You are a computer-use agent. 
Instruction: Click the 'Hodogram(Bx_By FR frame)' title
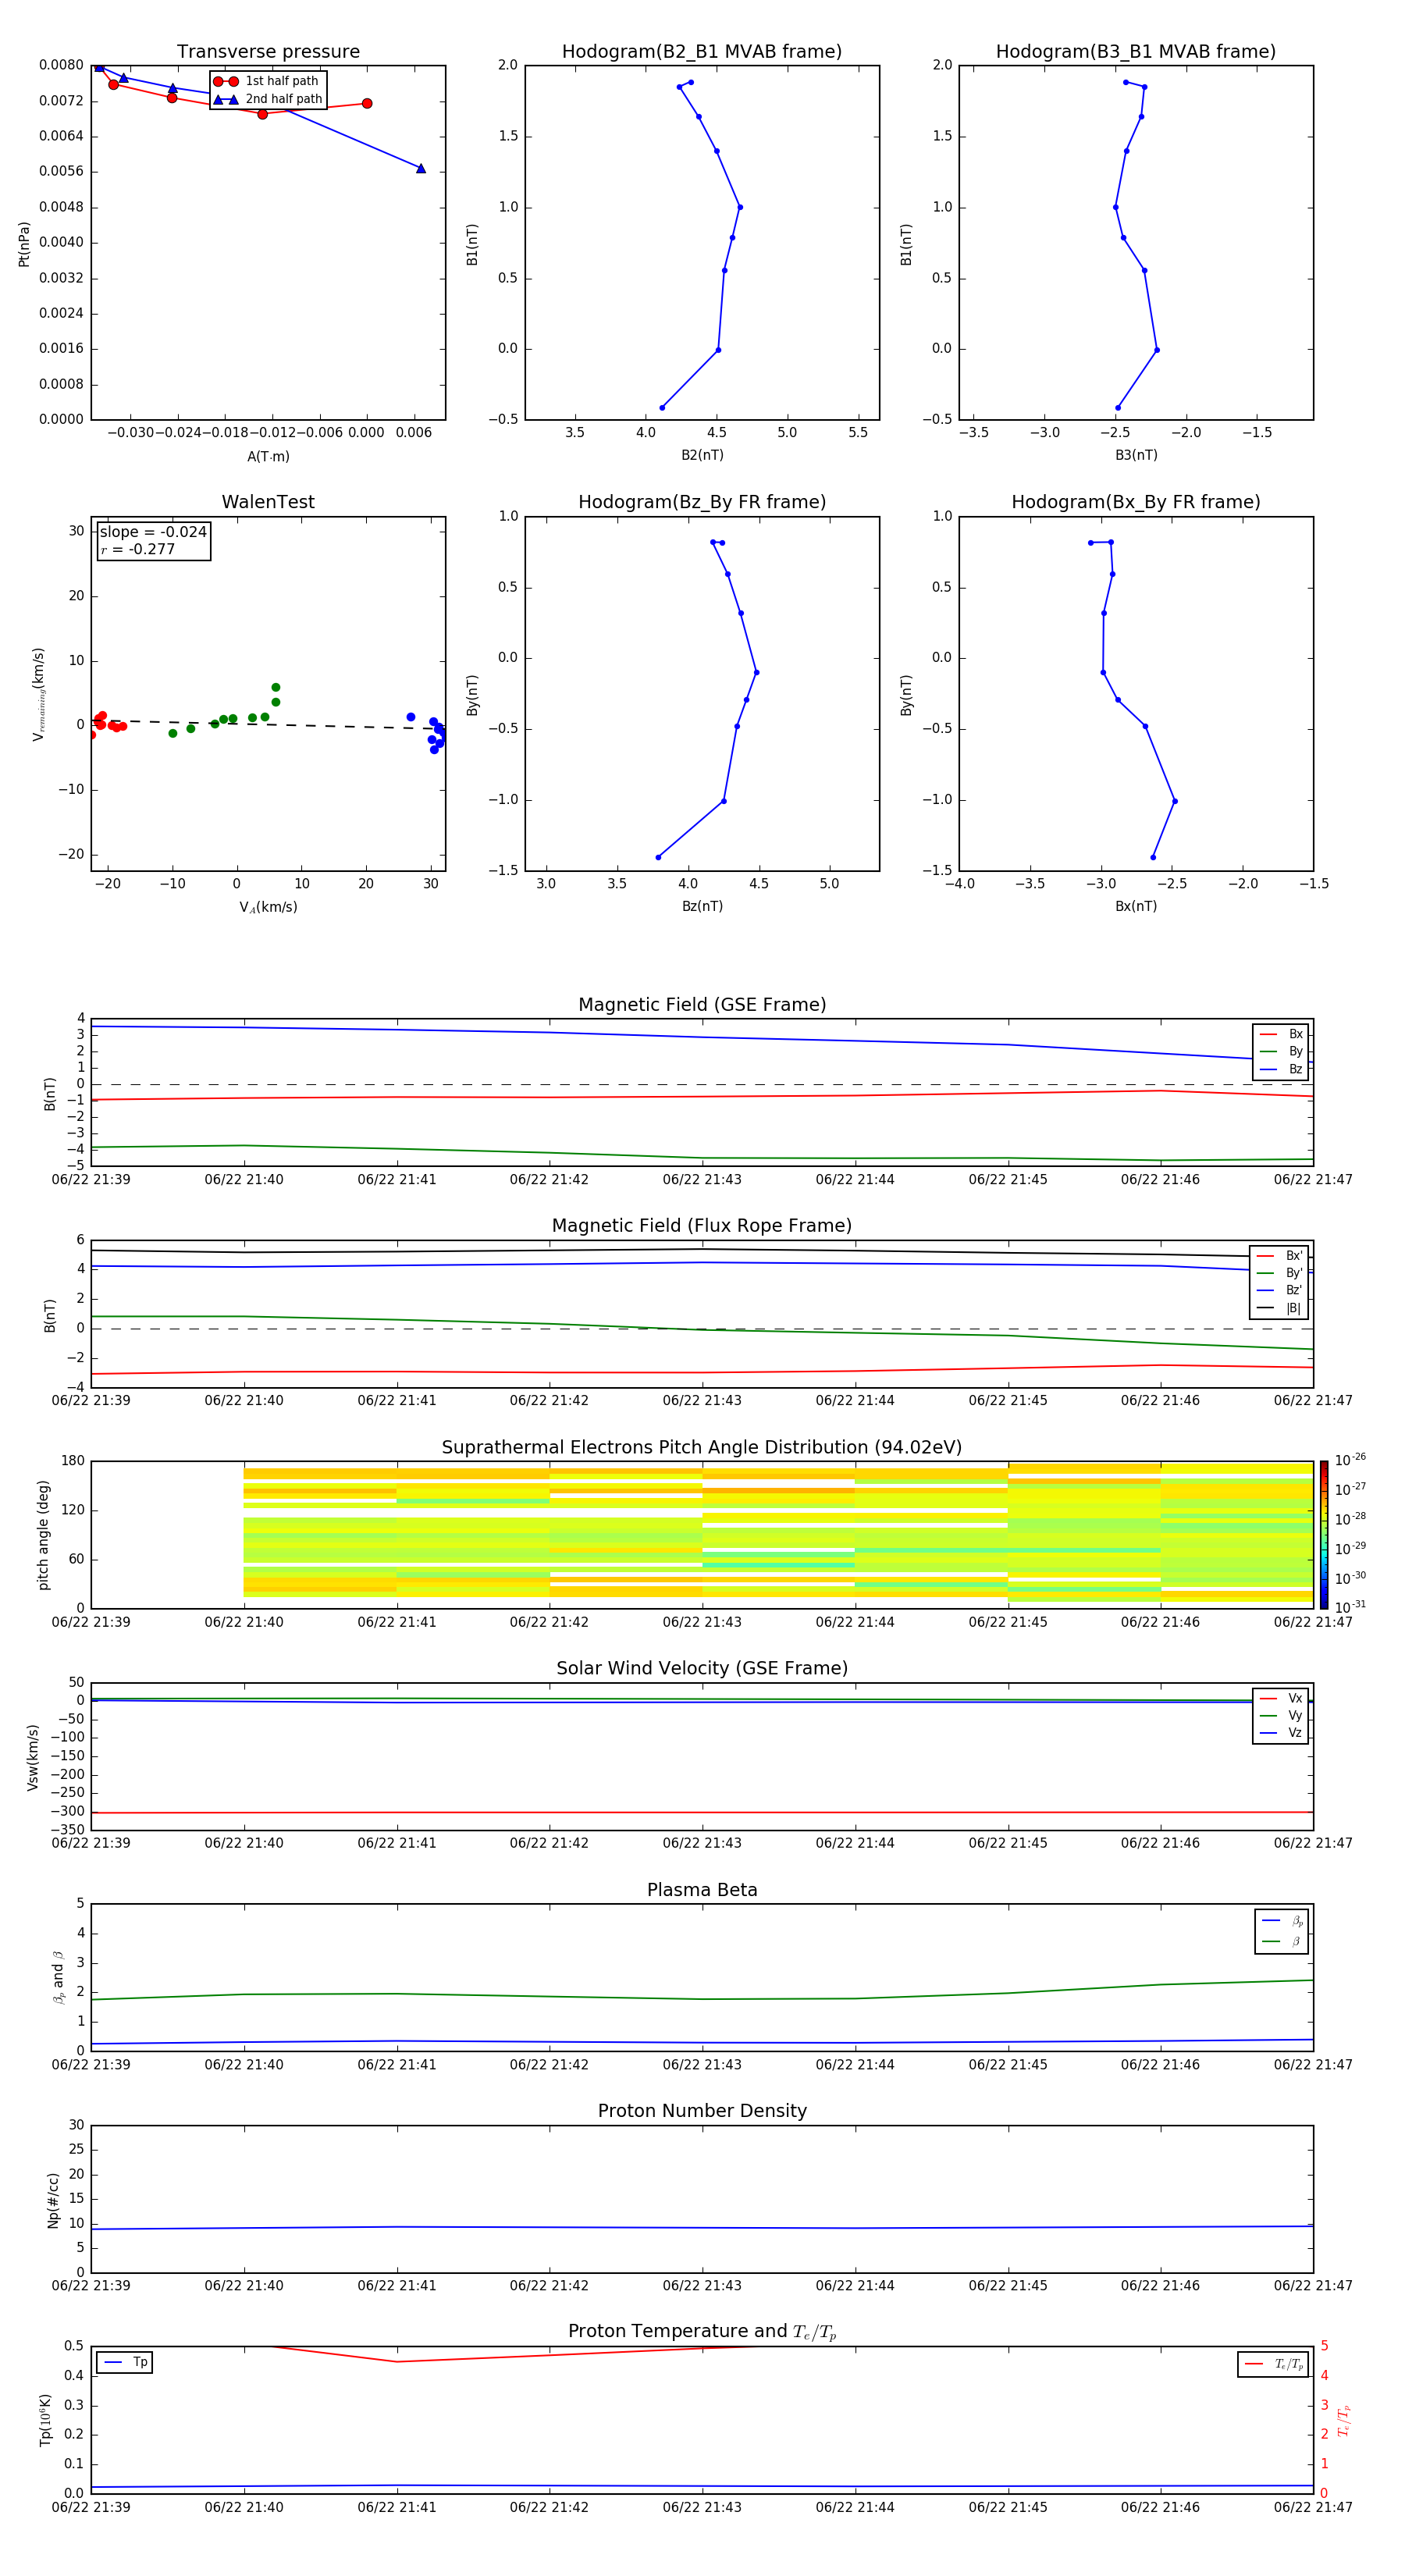click(x=1136, y=502)
